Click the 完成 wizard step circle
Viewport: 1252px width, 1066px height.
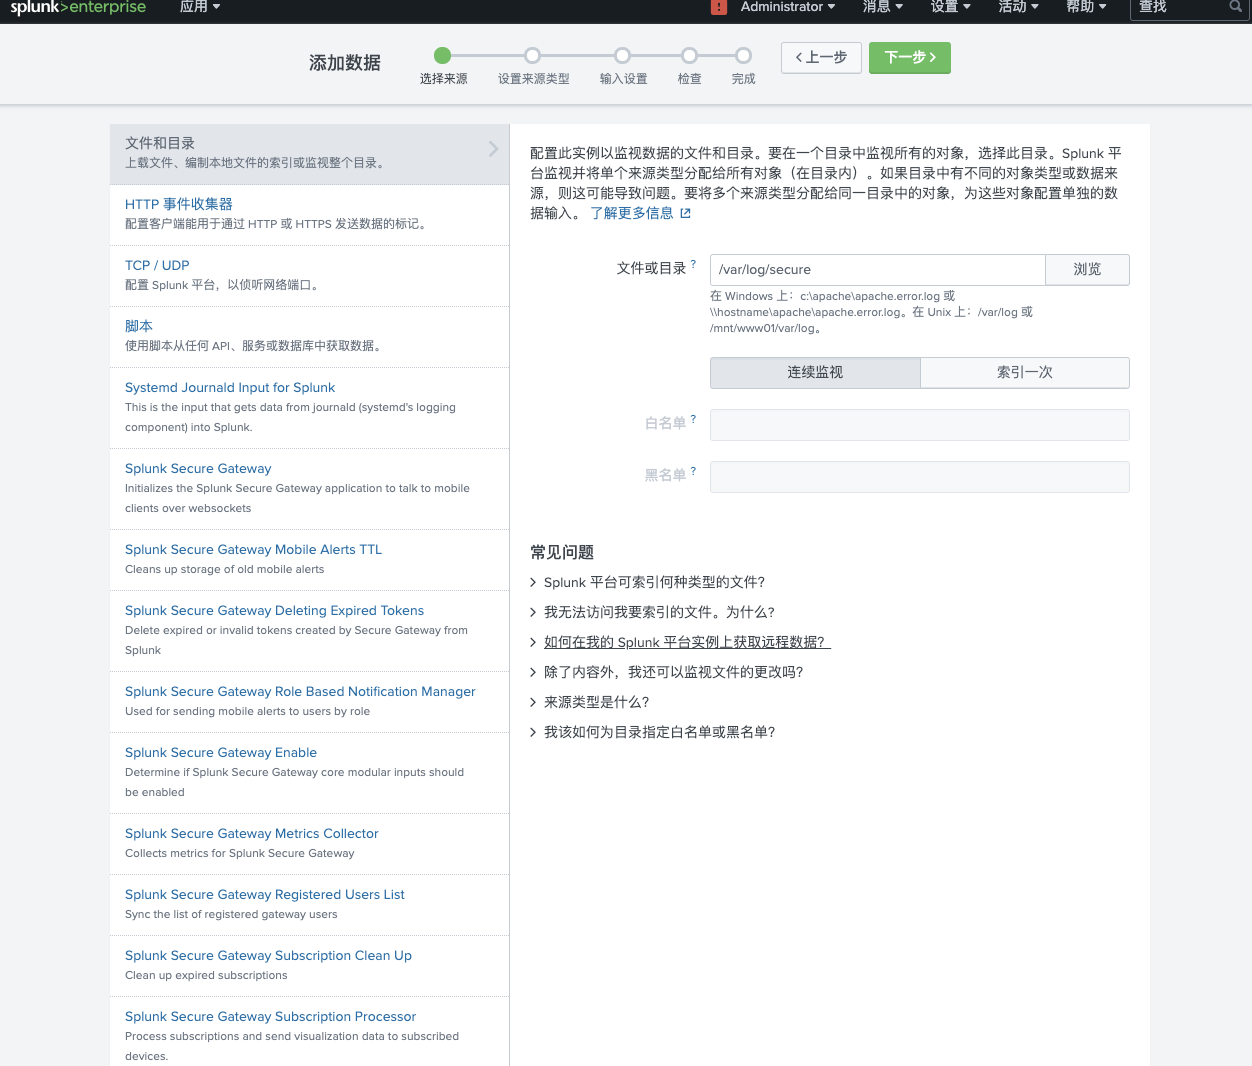click(x=743, y=56)
